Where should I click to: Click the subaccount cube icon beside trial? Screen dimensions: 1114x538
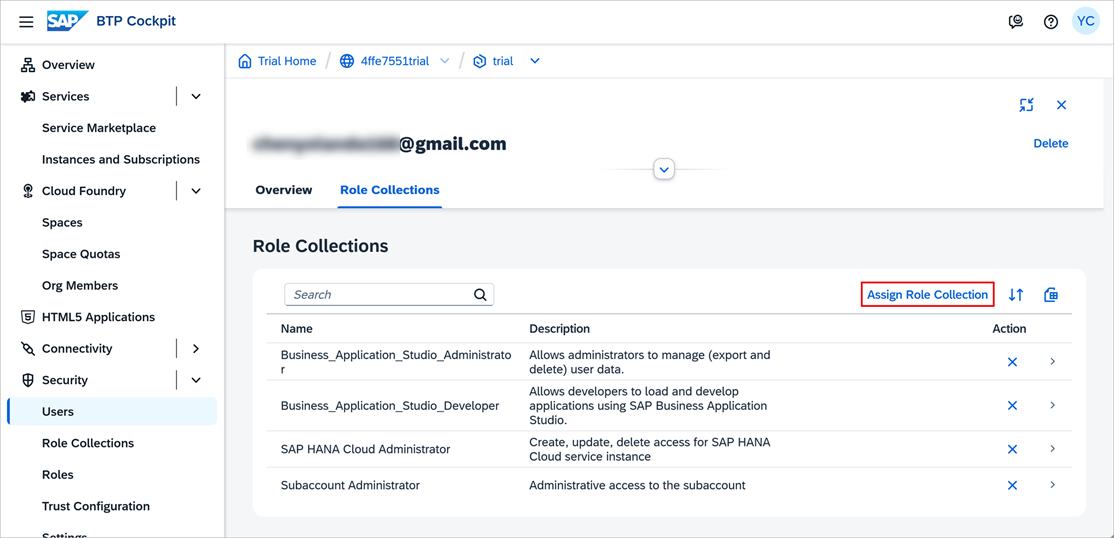click(x=480, y=61)
